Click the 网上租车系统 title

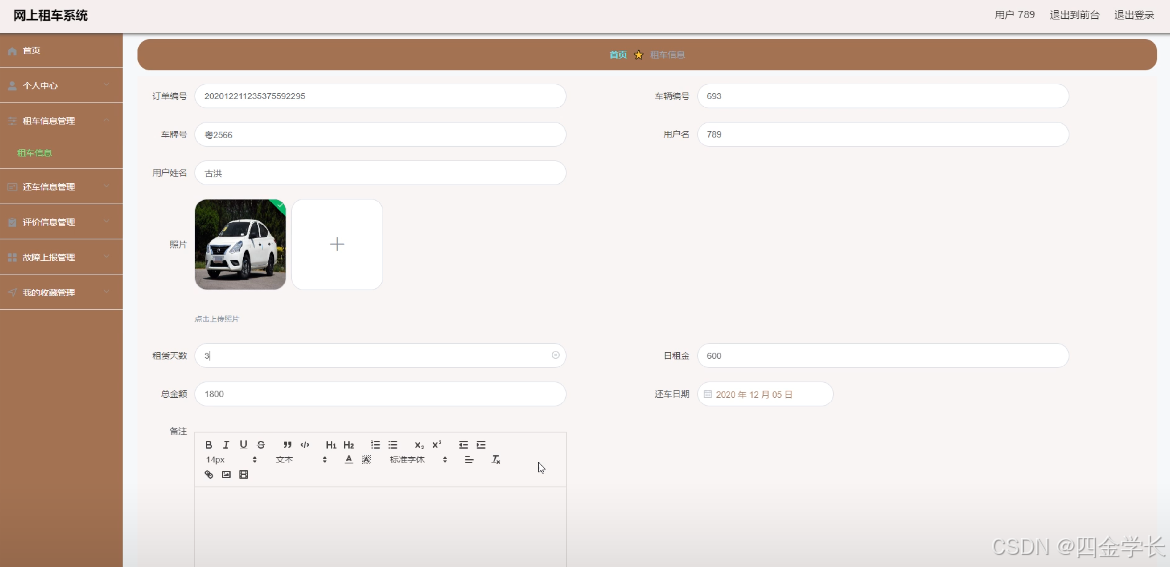(x=50, y=16)
